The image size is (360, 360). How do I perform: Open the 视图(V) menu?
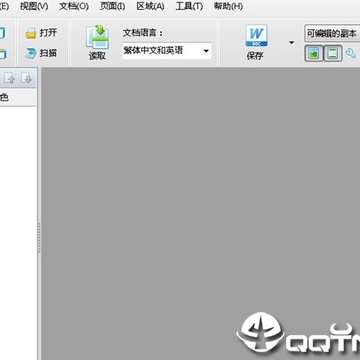[x=34, y=6]
